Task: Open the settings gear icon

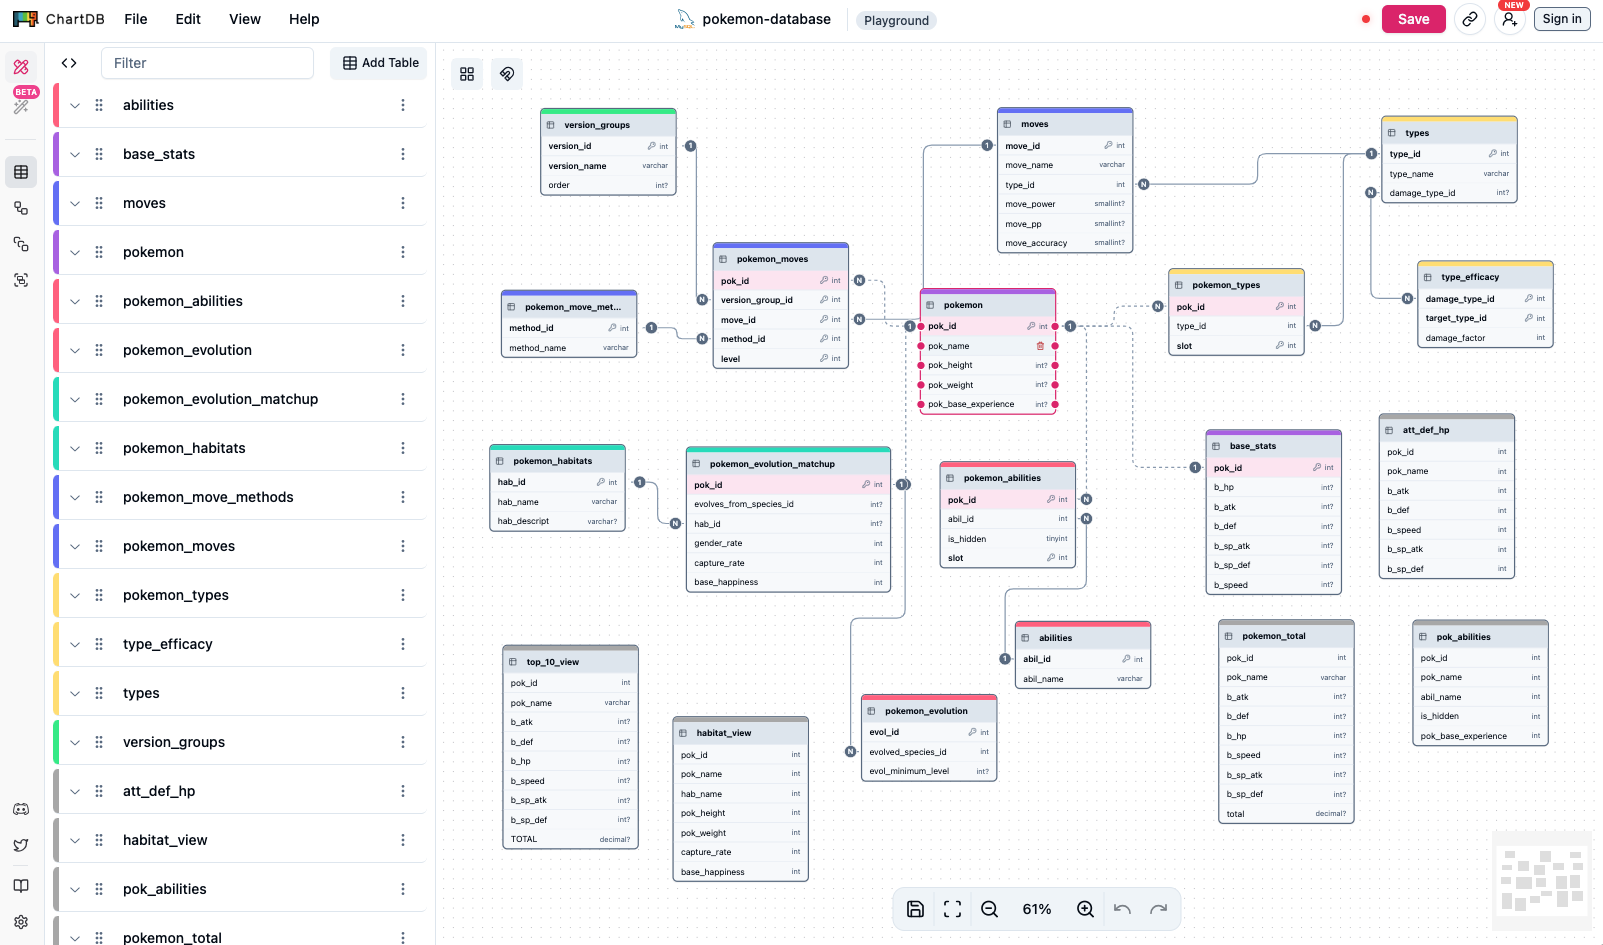Action: point(21,922)
